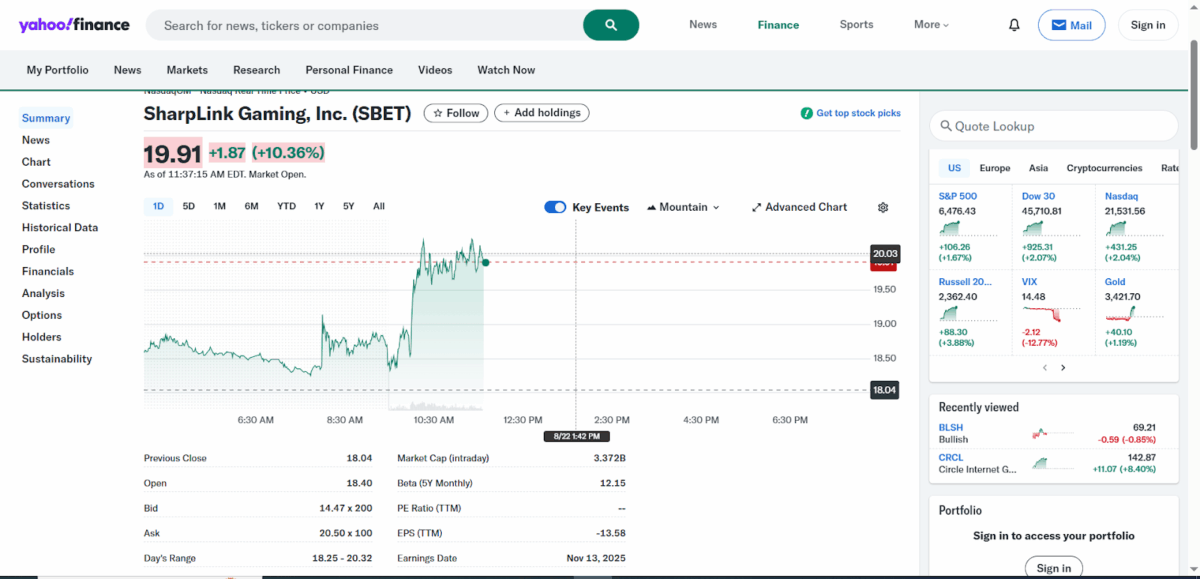The width and height of the screenshot is (1200, 579).
Task: Switch to the Europe markets tab
Action: point(995,168)
